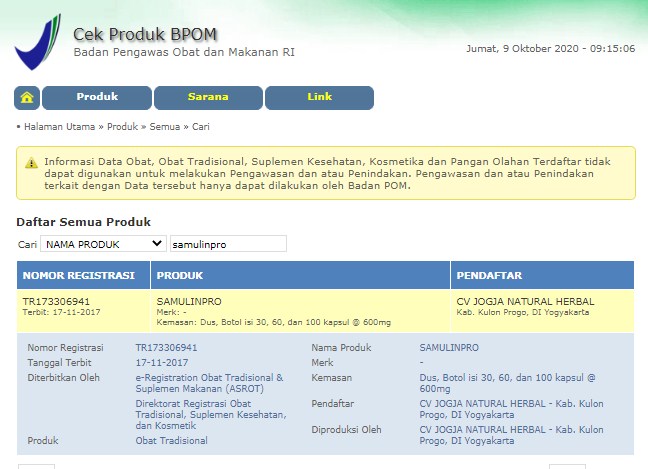Click the yellow warning triangle icon
648x469 pixels.
pyautogui.click(x=31, y=163)
